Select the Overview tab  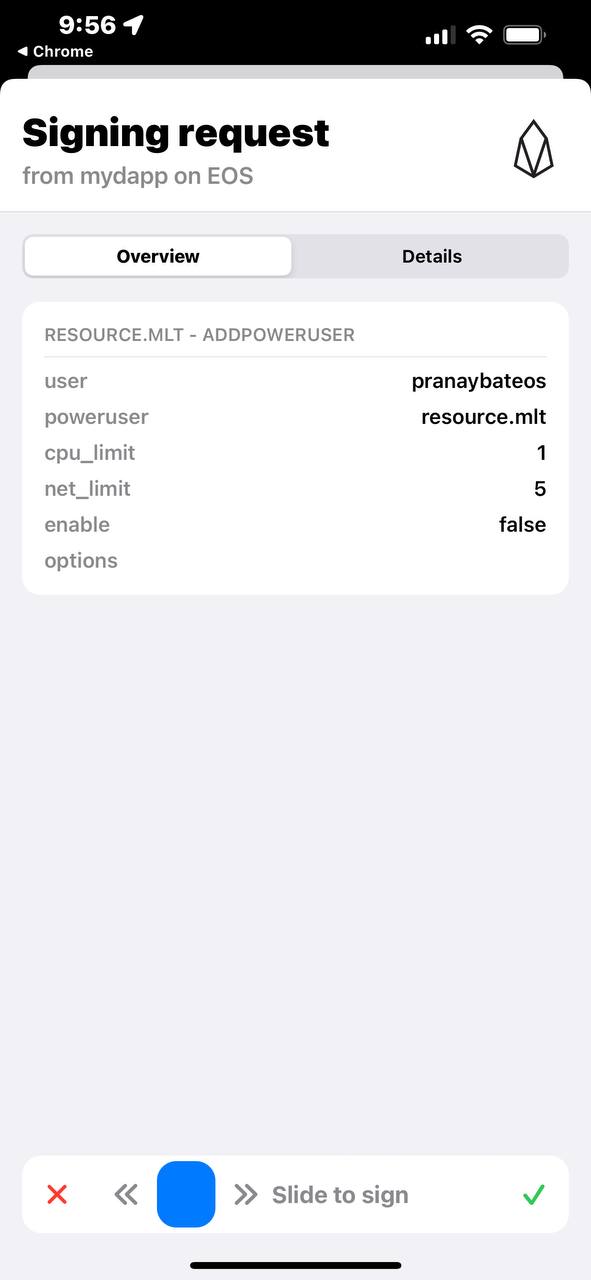(x=157, y=256)
